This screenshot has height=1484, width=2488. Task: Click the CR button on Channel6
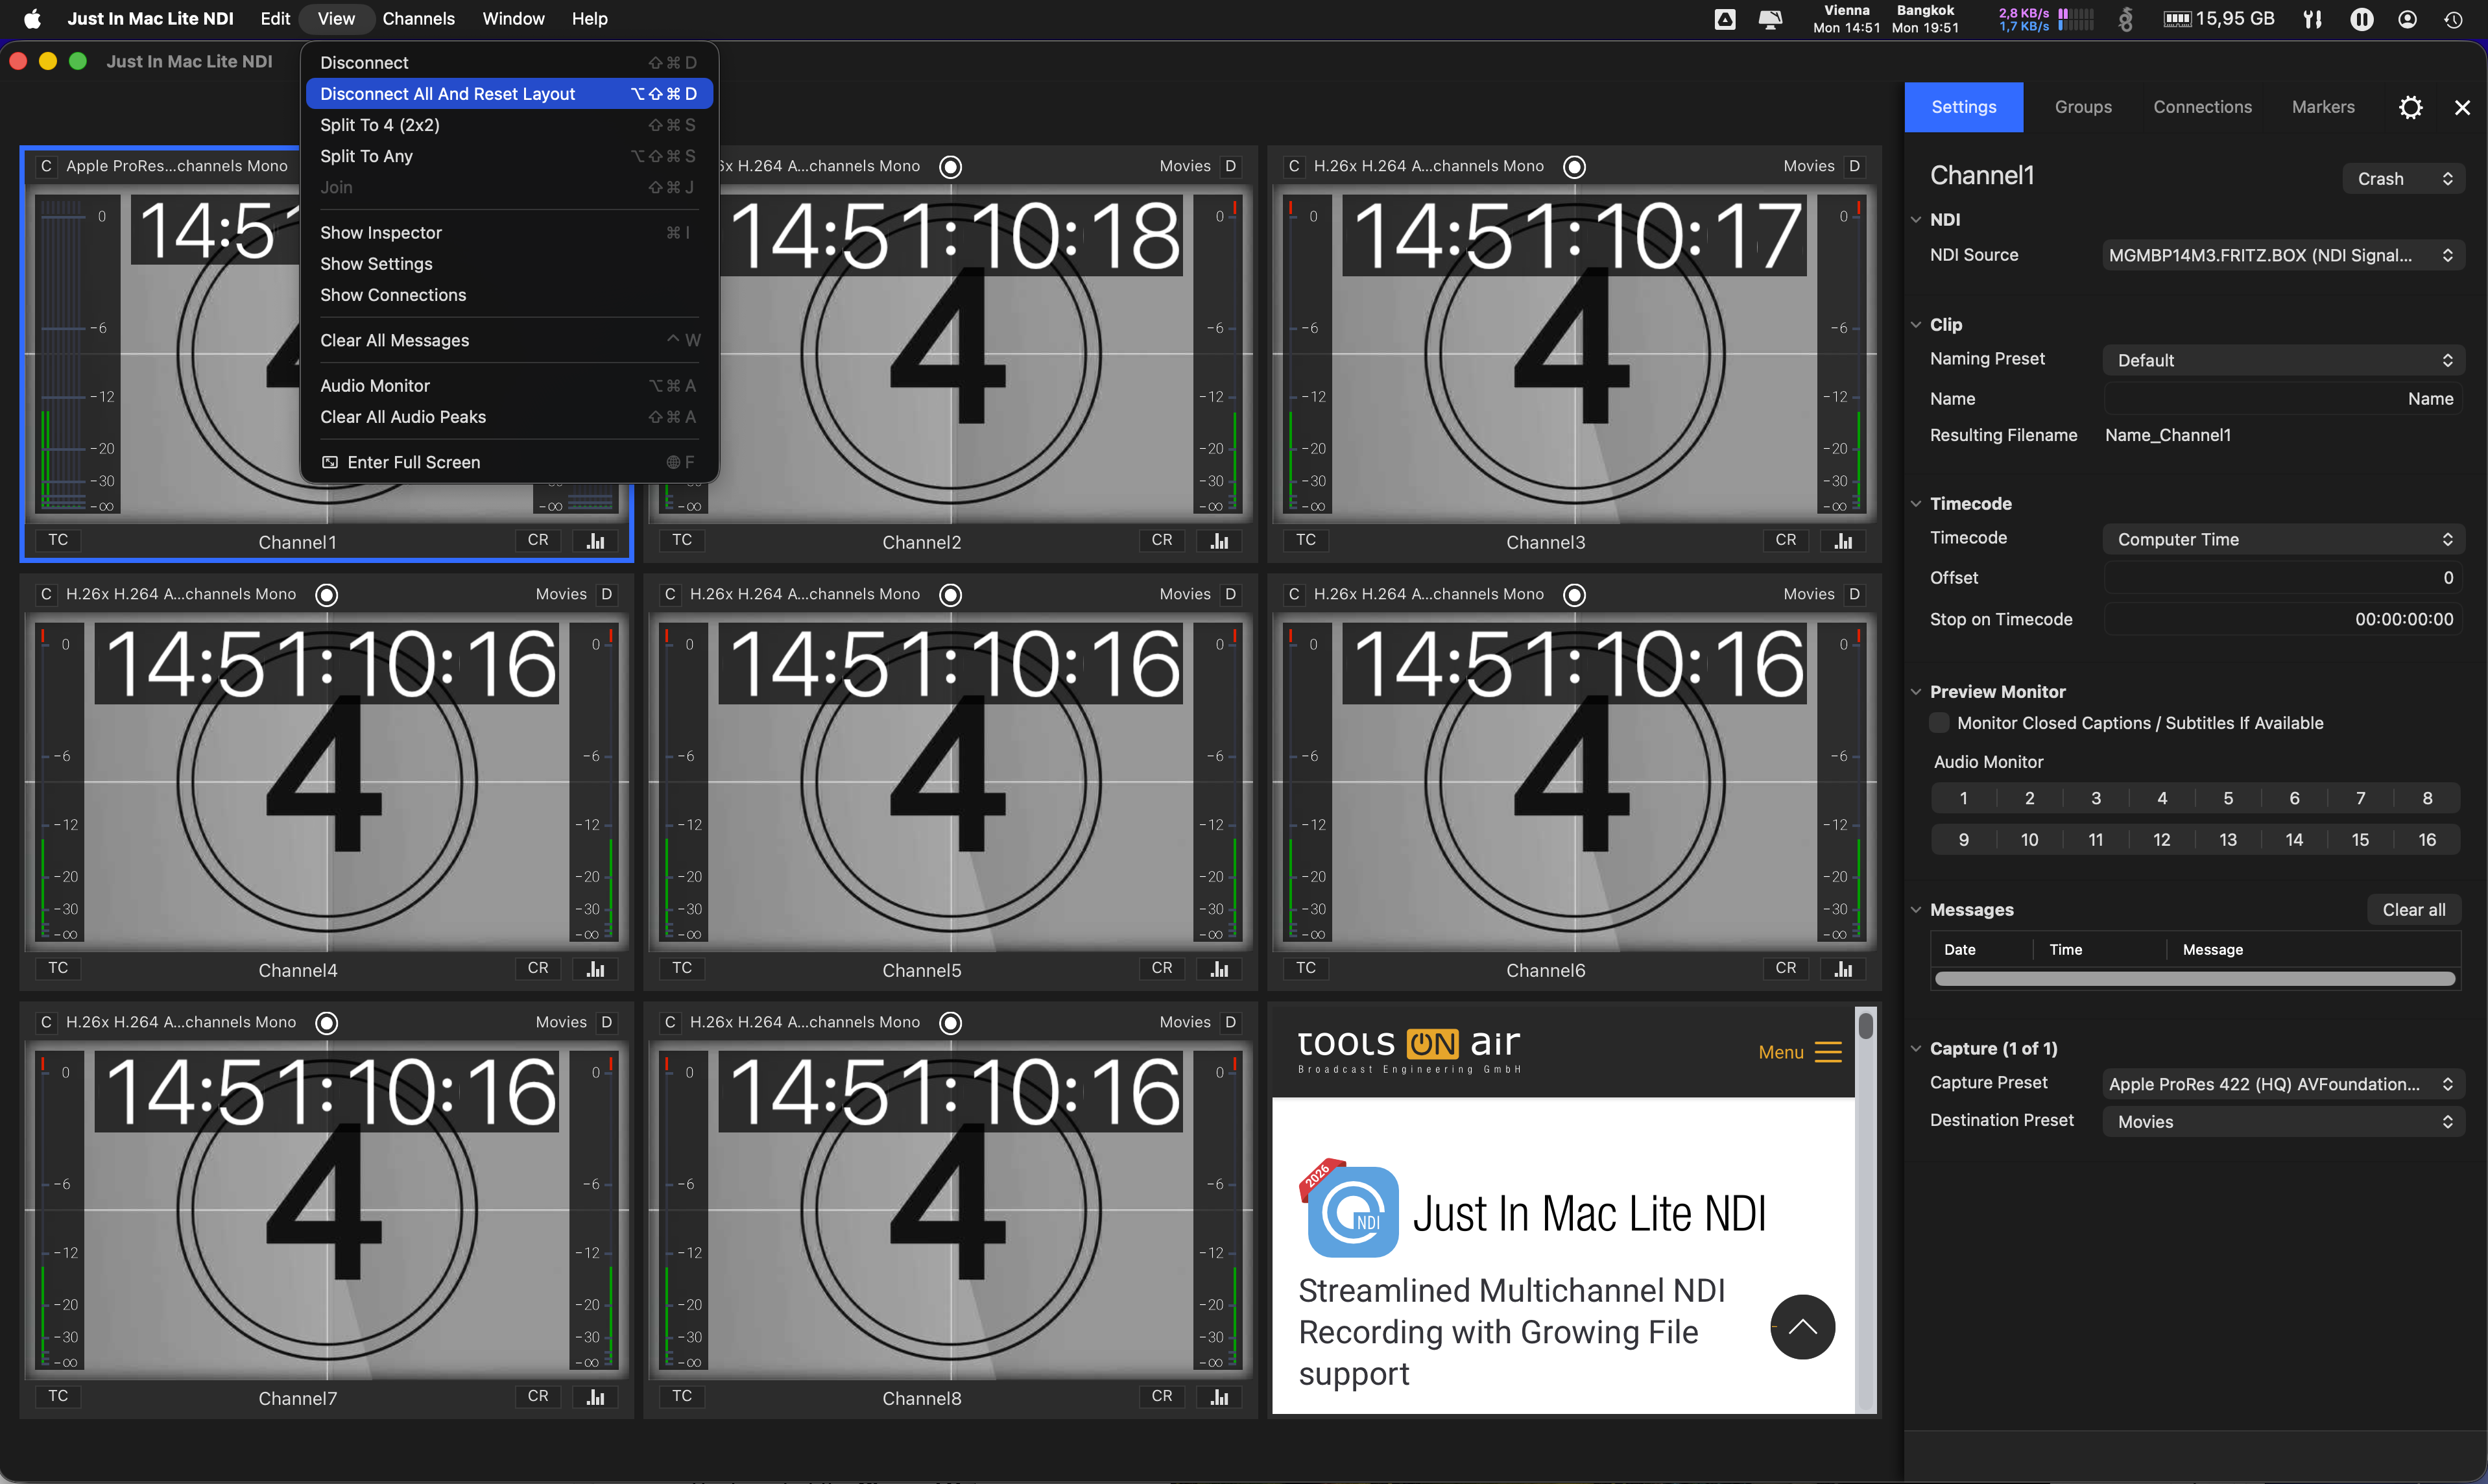click(x=1785, y=968)
